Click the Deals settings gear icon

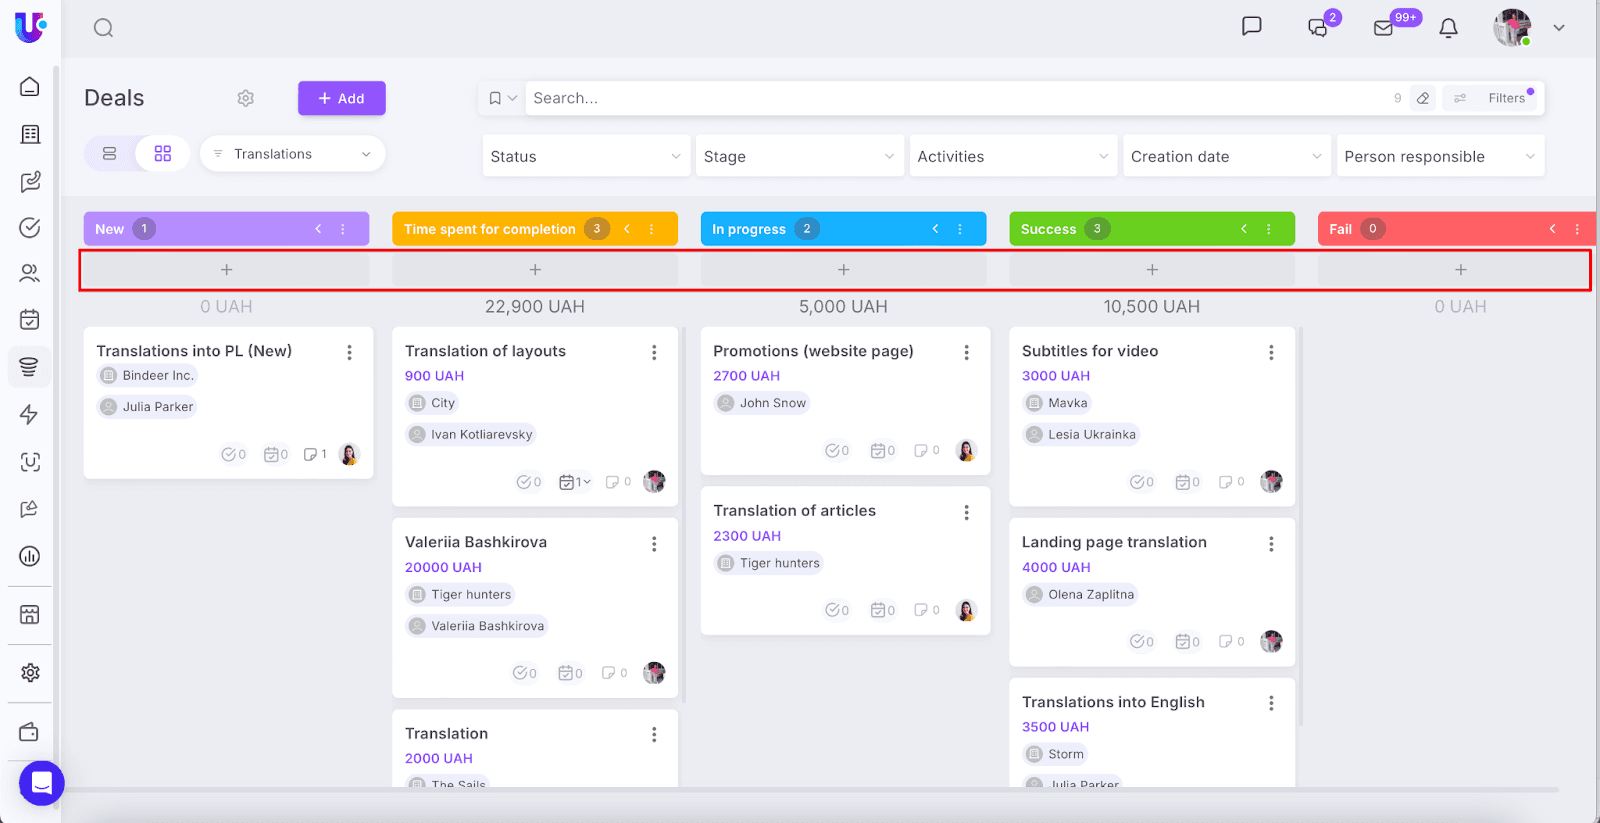click(246, 98)
